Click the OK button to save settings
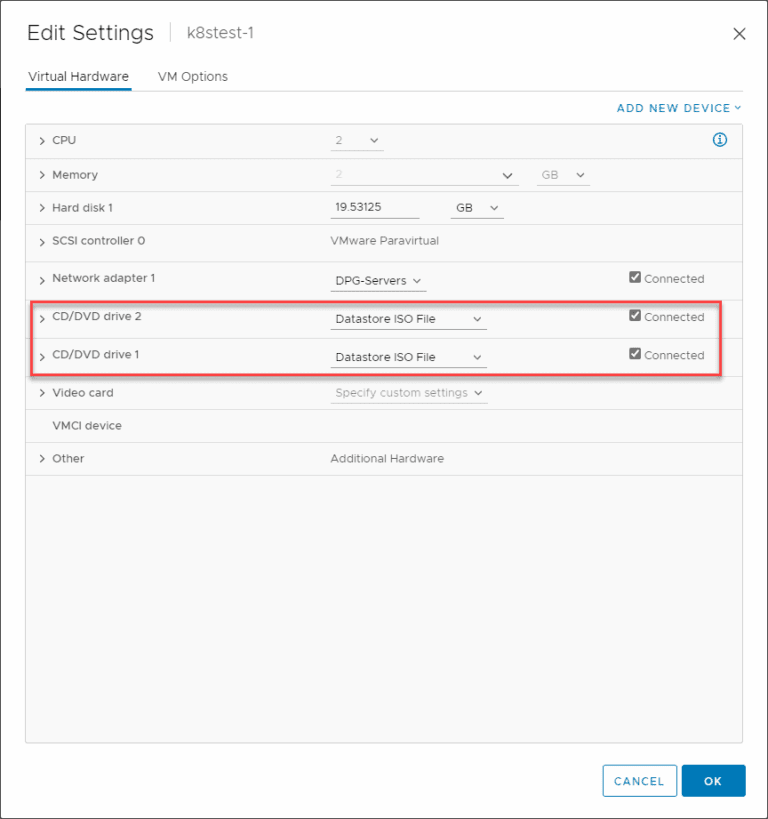Viewport: 768px width, 819px height. [713, 781]
